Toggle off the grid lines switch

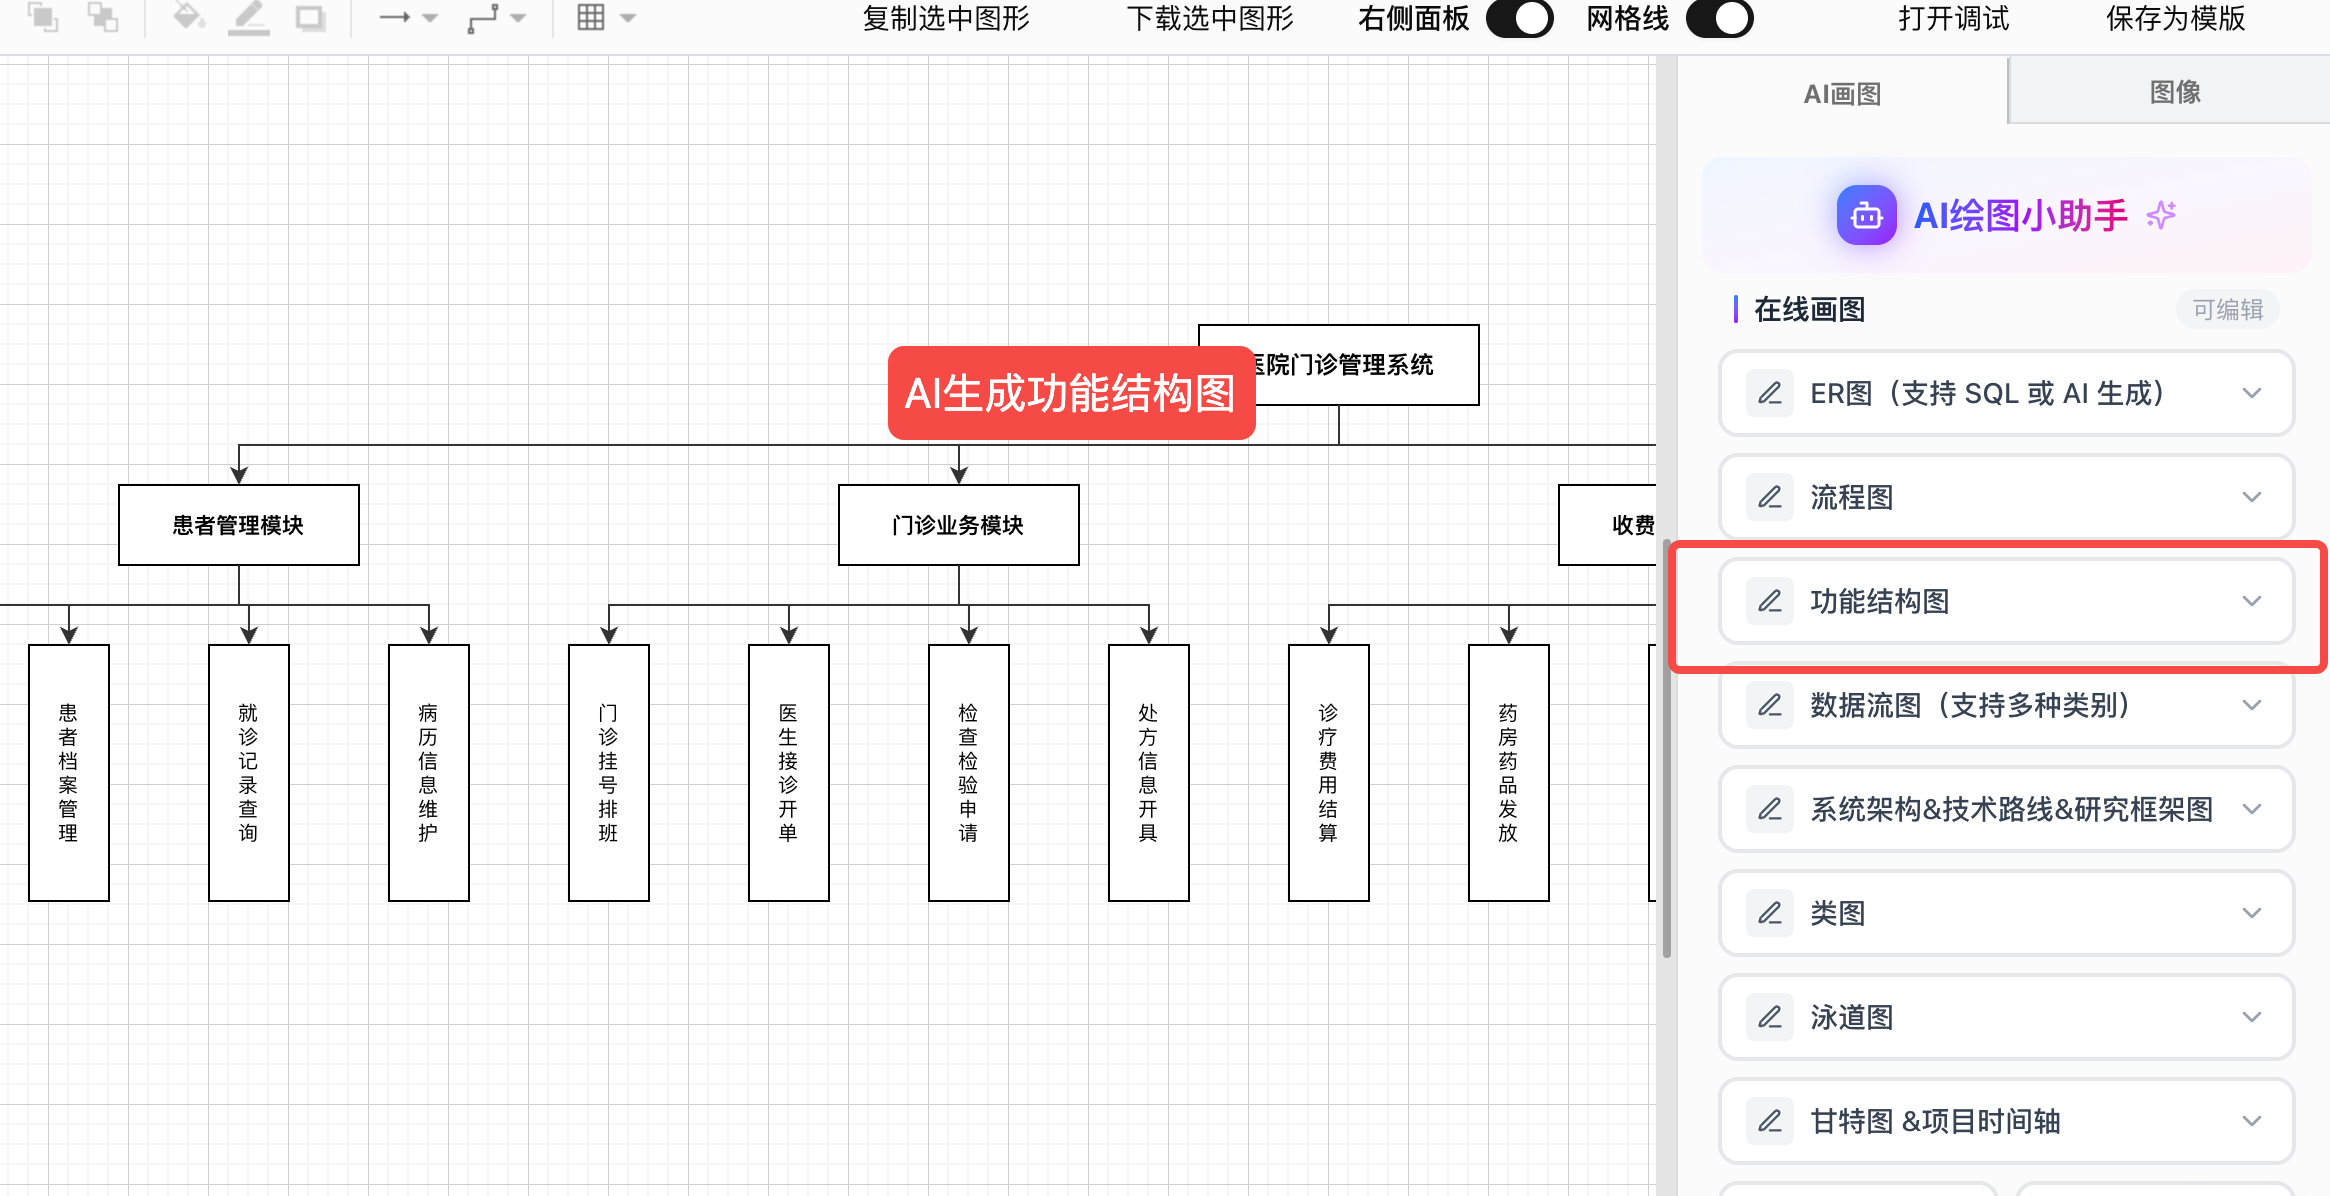[x=1719, y=18]
